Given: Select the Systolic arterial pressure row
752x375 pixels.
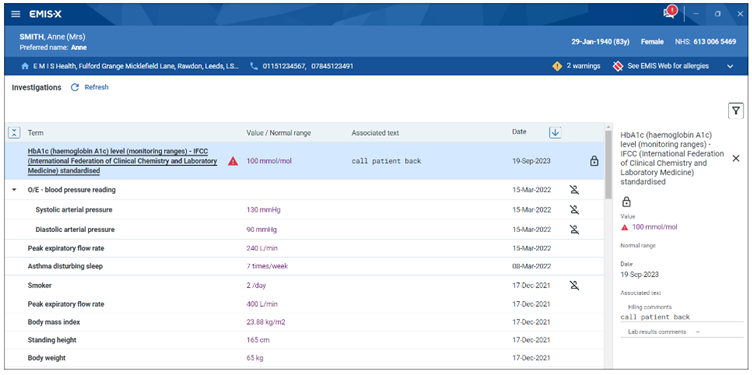Looking at the screenshot, I should pos(305,210).
